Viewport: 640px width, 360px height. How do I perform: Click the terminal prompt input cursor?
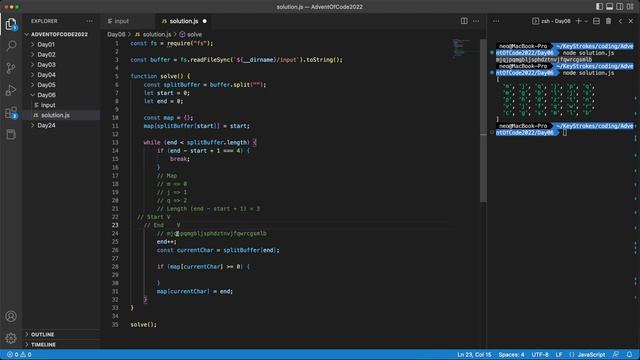pos(565,132)
